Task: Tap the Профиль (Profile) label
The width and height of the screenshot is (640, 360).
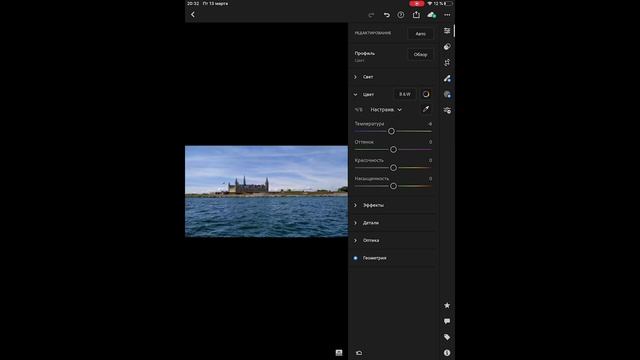Action: point(364,53)
